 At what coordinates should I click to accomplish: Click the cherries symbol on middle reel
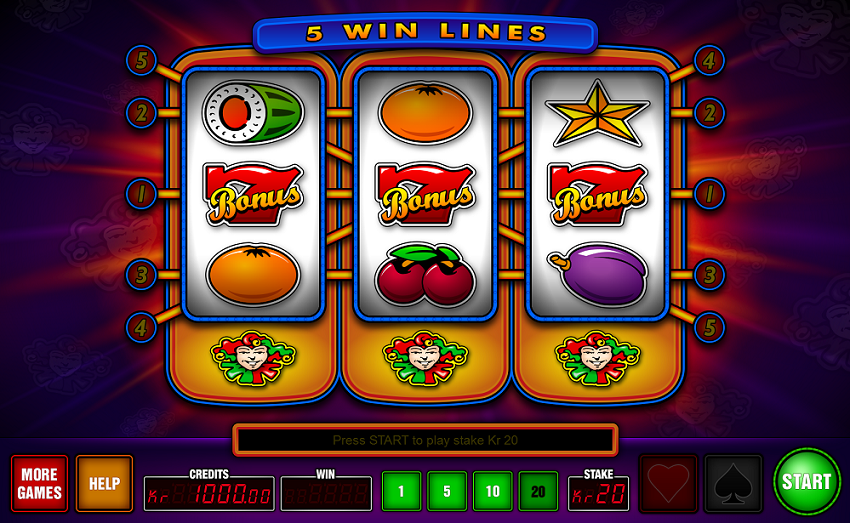tap(425, 276)
